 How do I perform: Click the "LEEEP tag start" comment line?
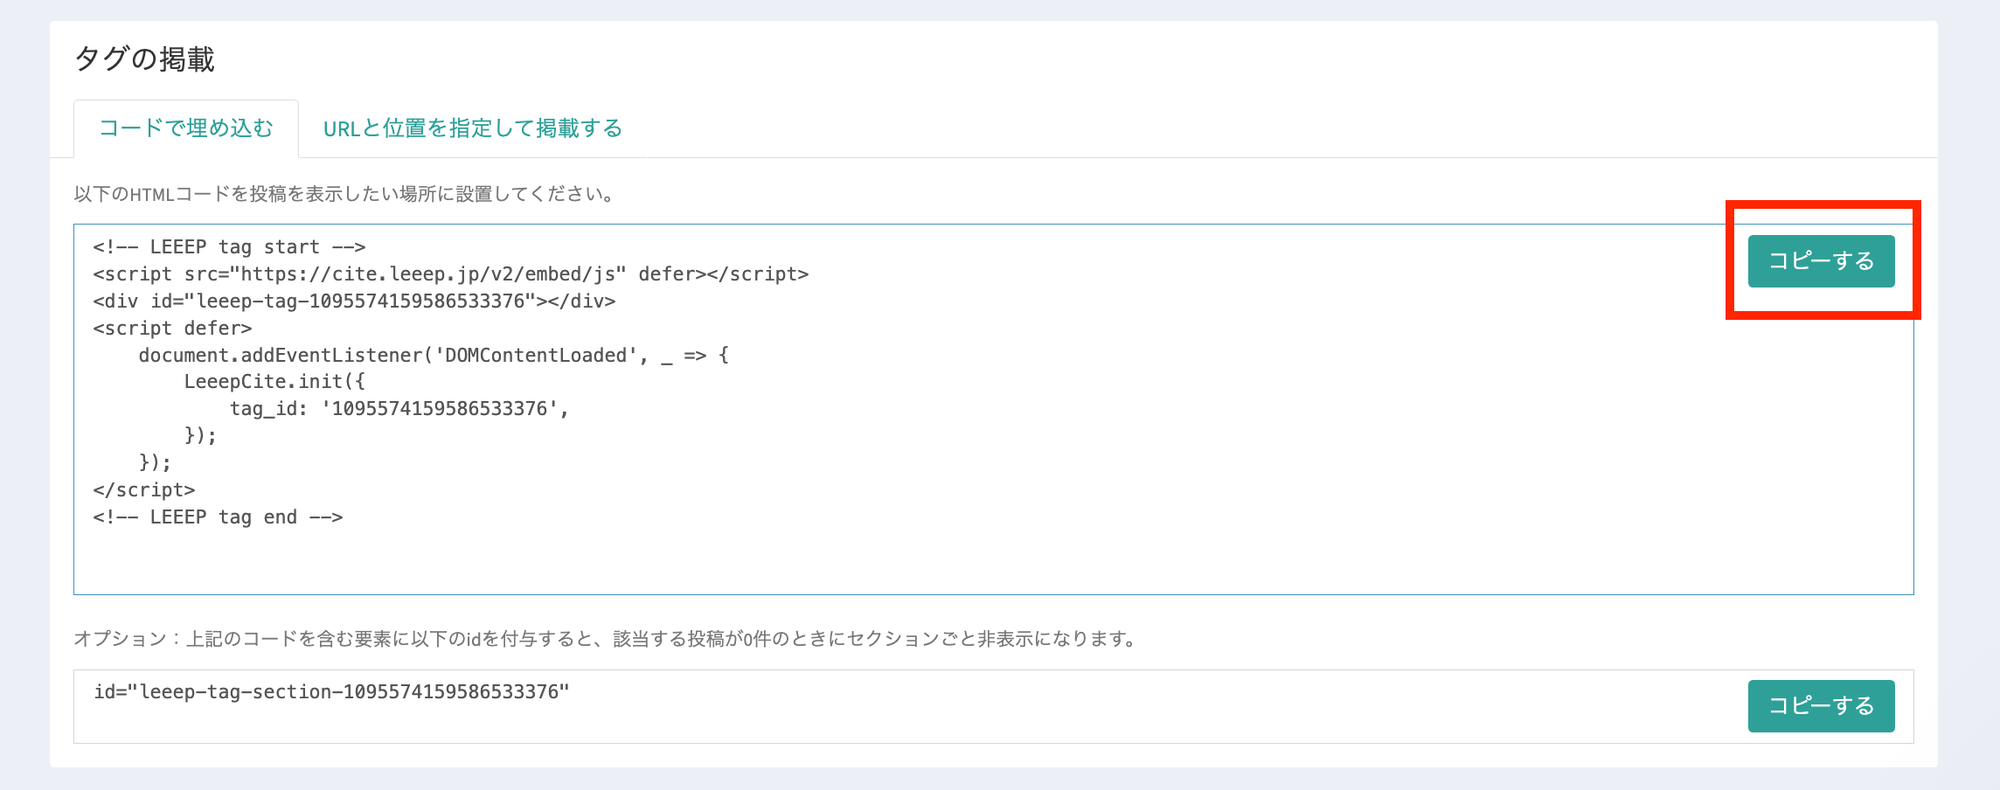[229, 247]
